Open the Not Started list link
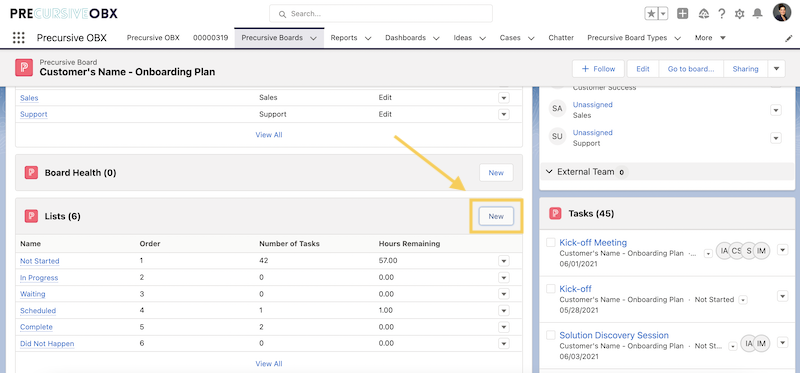 [x=40, y=261]
